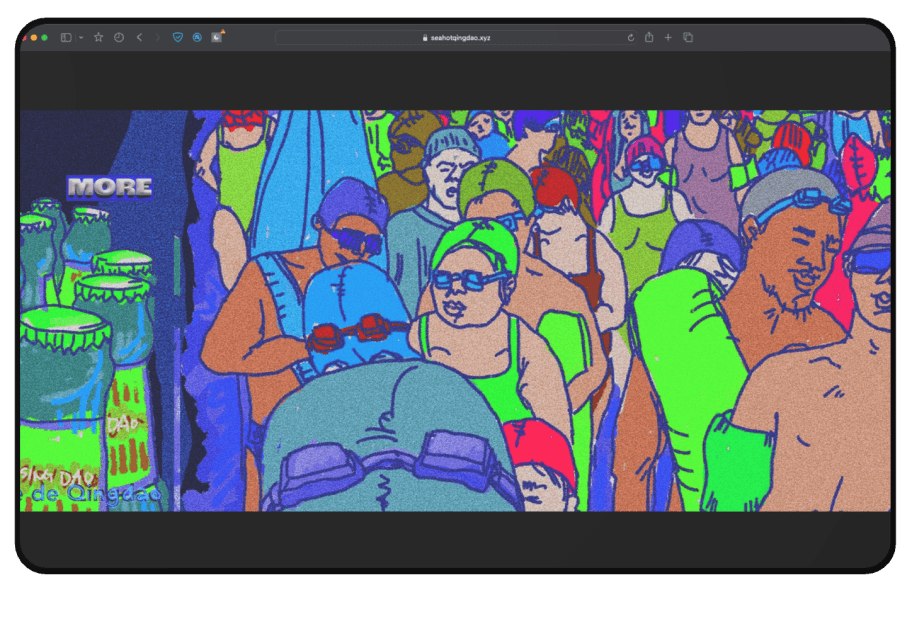Click the padlock icon in address bar
Screen dimensions: 912x619
point(425,38)
